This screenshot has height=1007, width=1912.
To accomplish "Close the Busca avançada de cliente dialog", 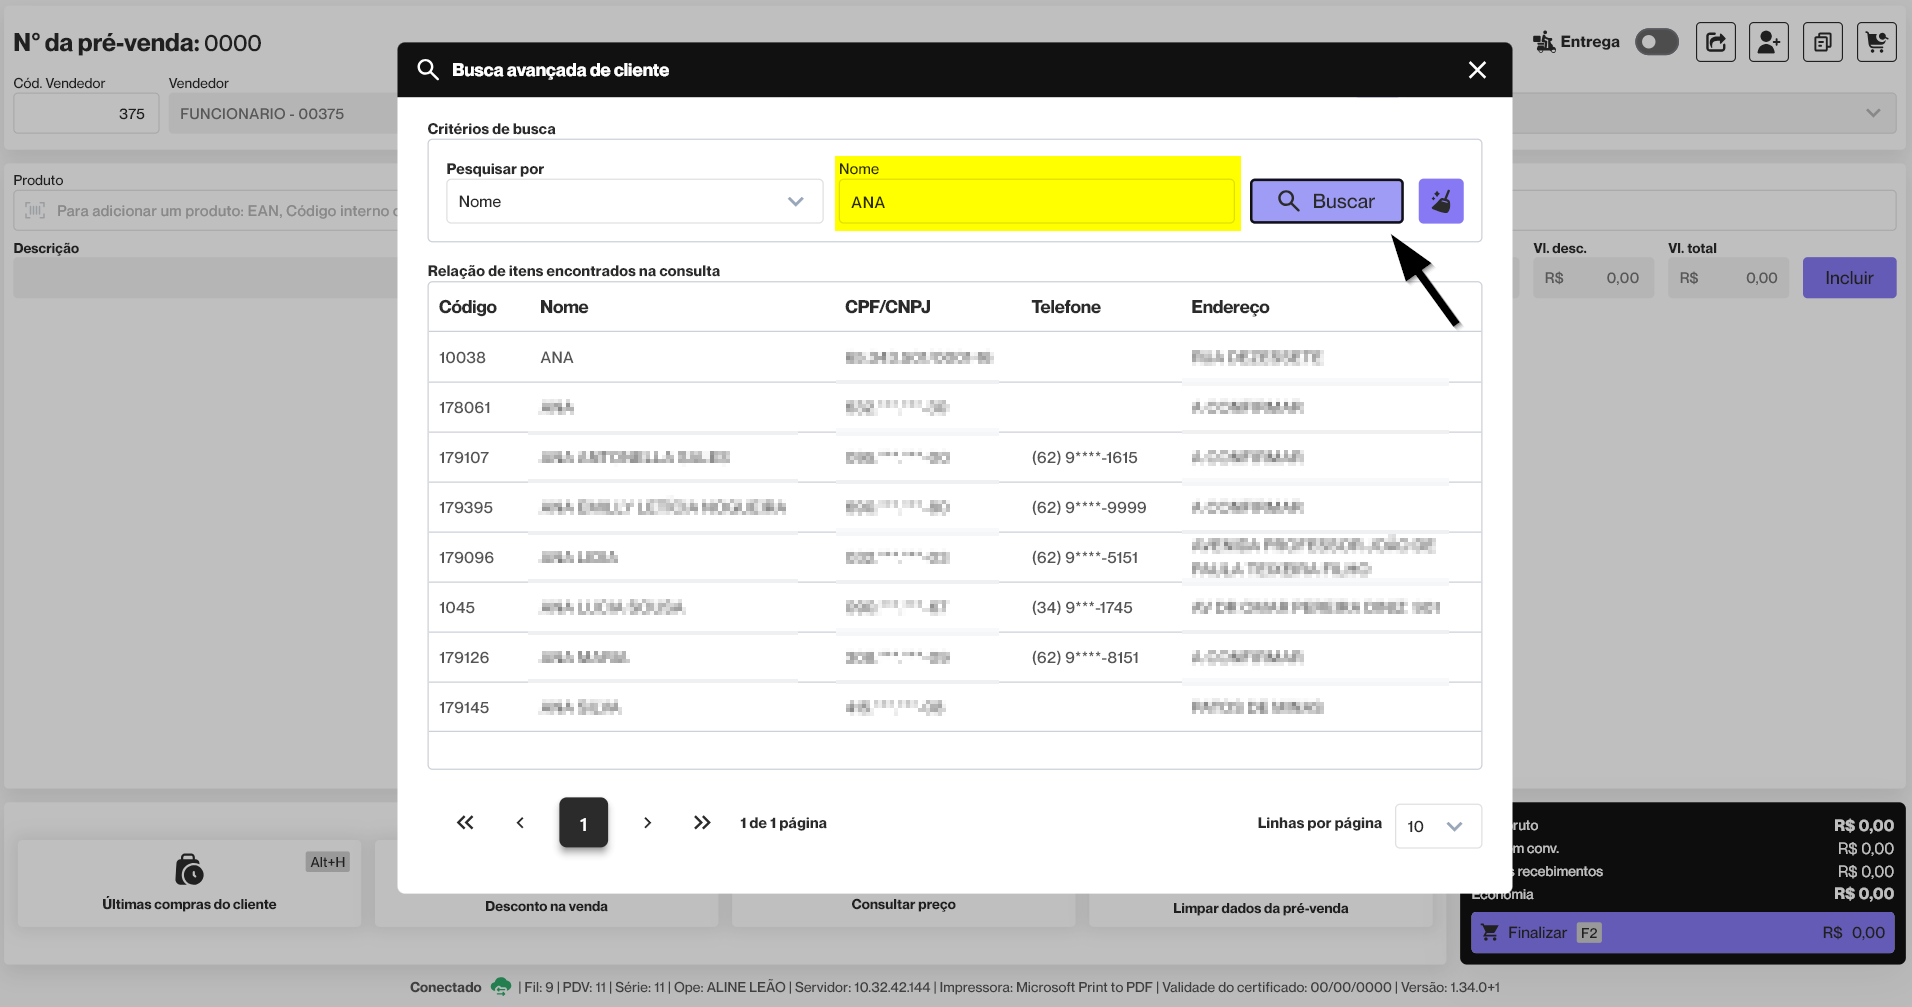I will pos(1476,70).
